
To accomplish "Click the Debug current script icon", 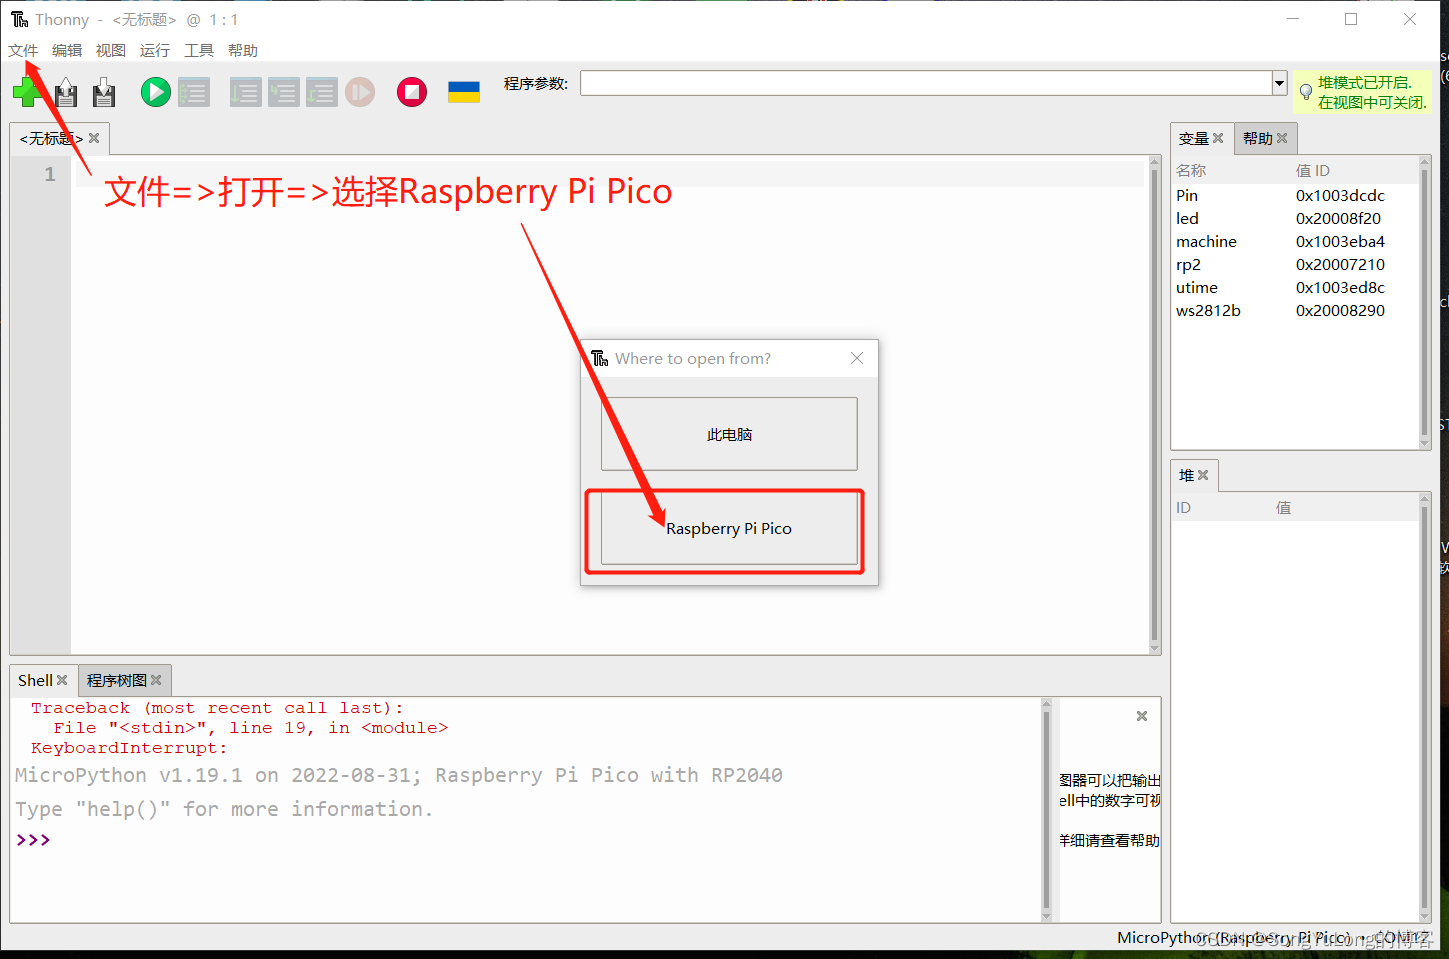I will point(194,92).
